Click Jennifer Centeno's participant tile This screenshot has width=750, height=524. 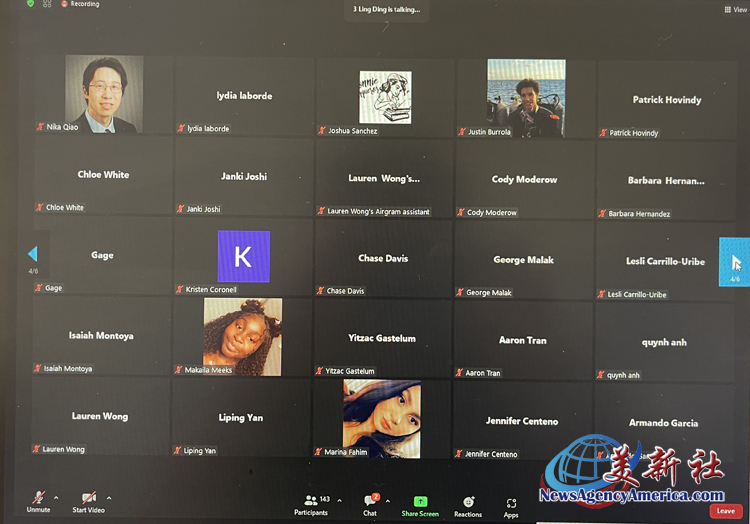point(522,421)
